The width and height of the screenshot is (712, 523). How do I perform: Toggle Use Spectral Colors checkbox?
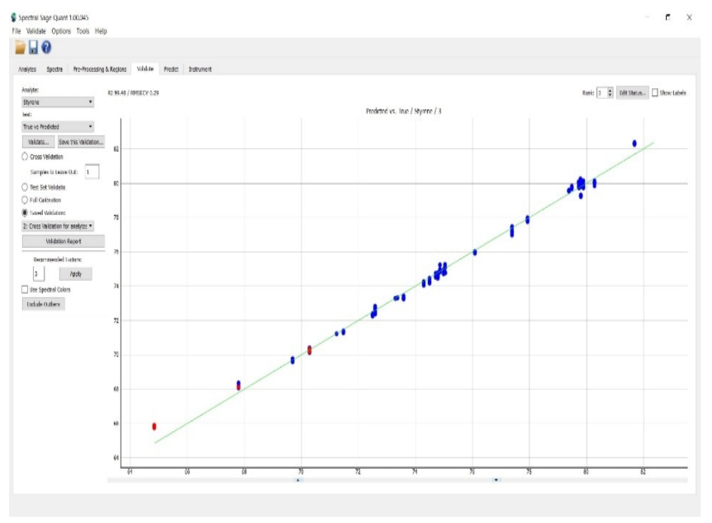[x=25, y=289]
